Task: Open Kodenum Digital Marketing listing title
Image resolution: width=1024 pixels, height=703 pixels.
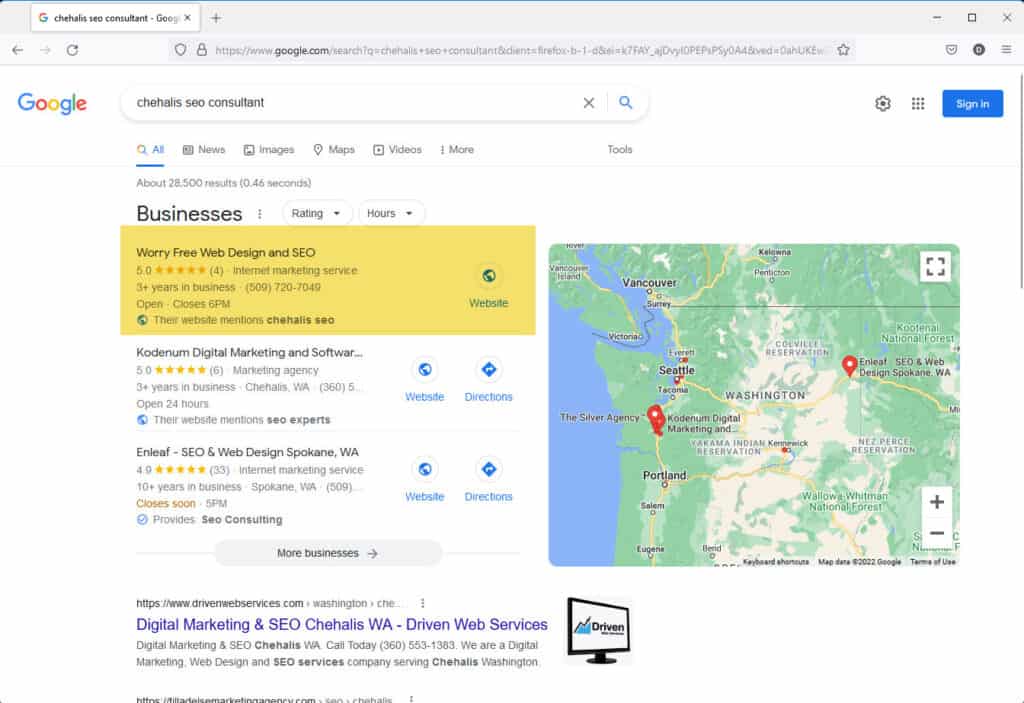Action: tap(249, 352)
